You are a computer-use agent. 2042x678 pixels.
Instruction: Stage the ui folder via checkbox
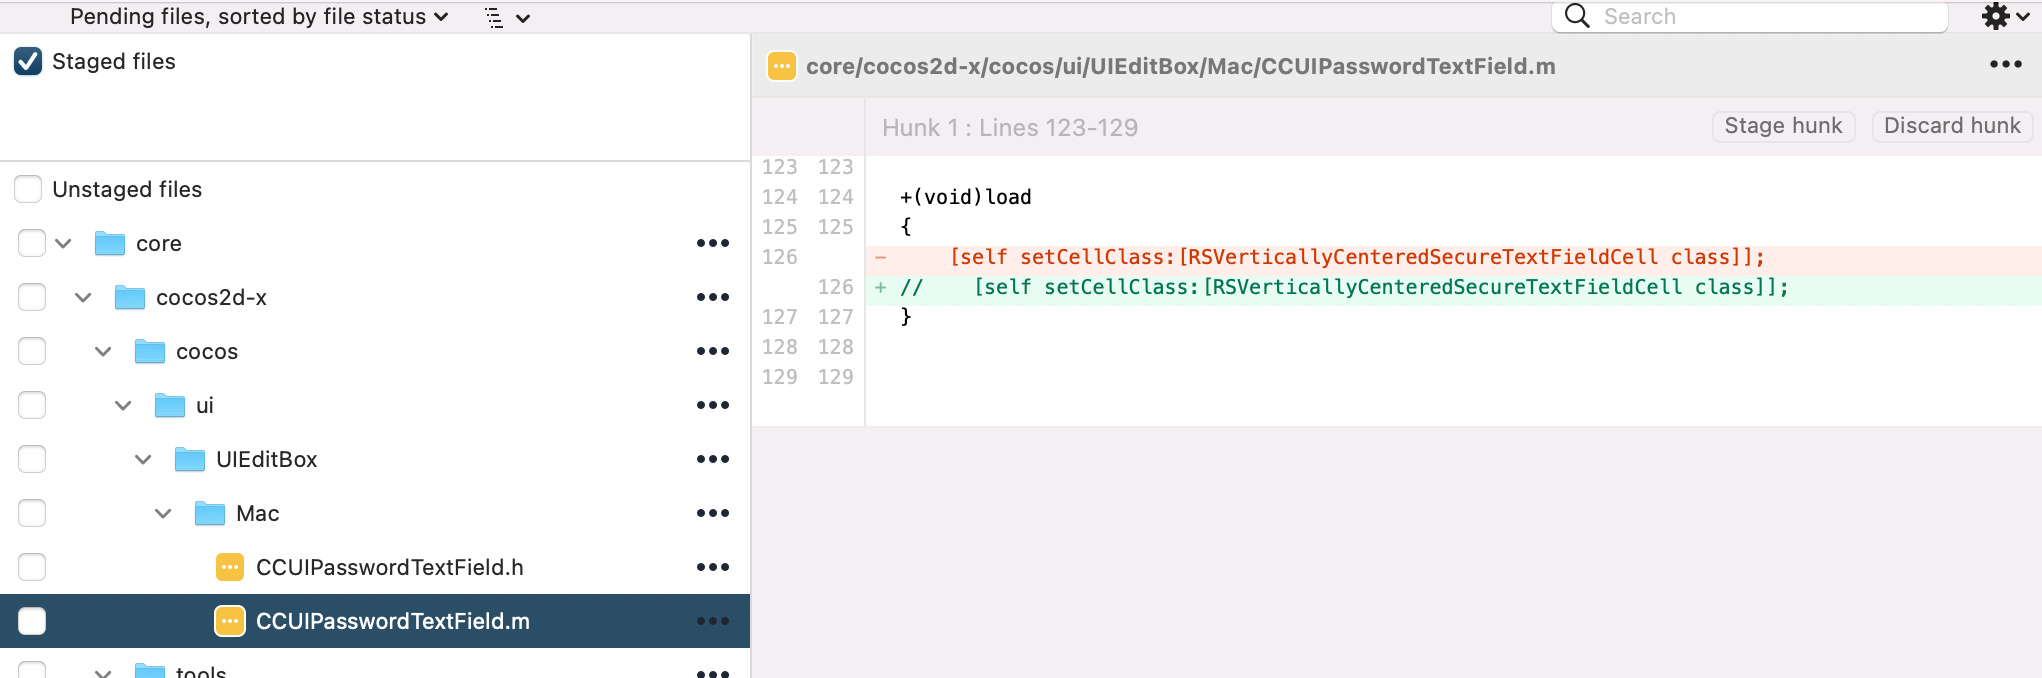pos(32,405)
